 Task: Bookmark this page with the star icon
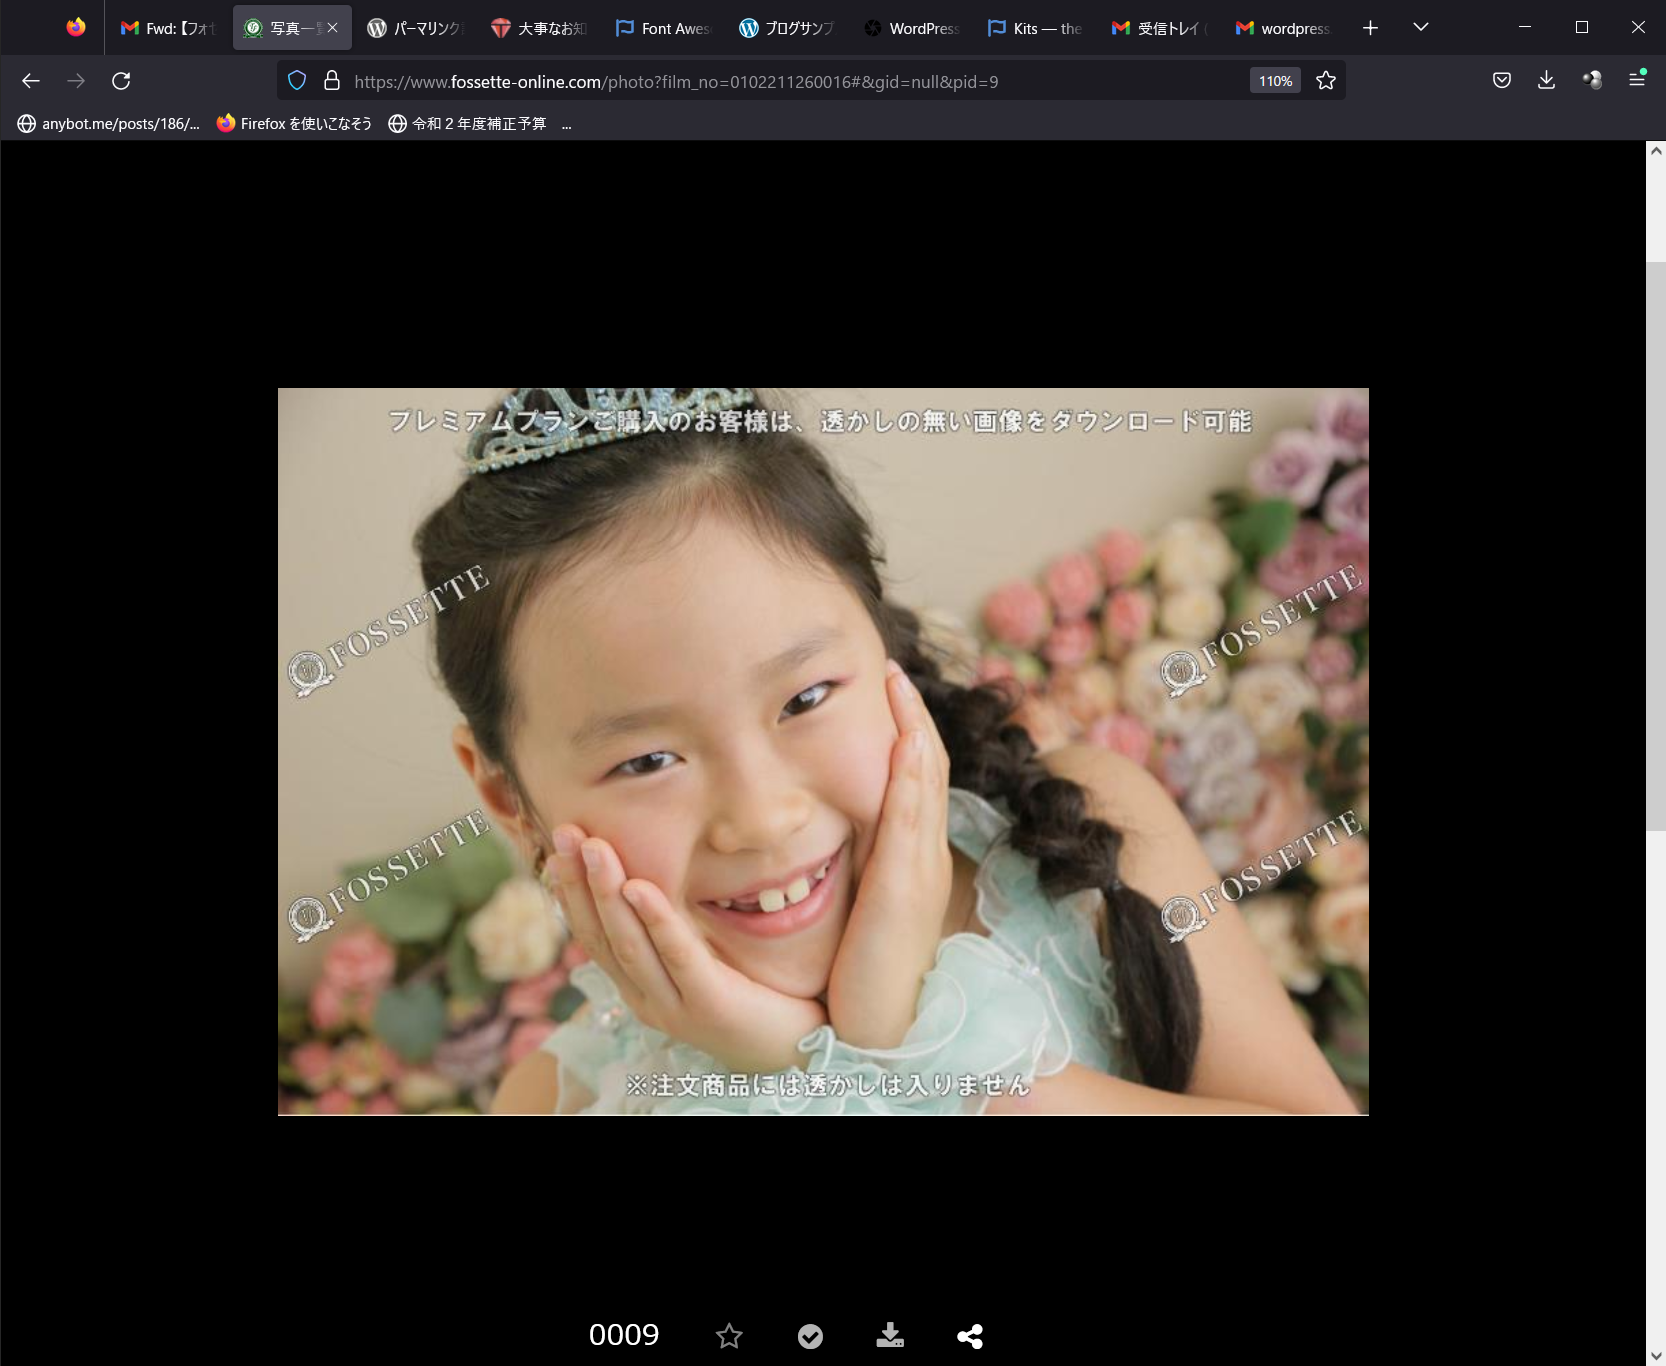[1326, 81]
